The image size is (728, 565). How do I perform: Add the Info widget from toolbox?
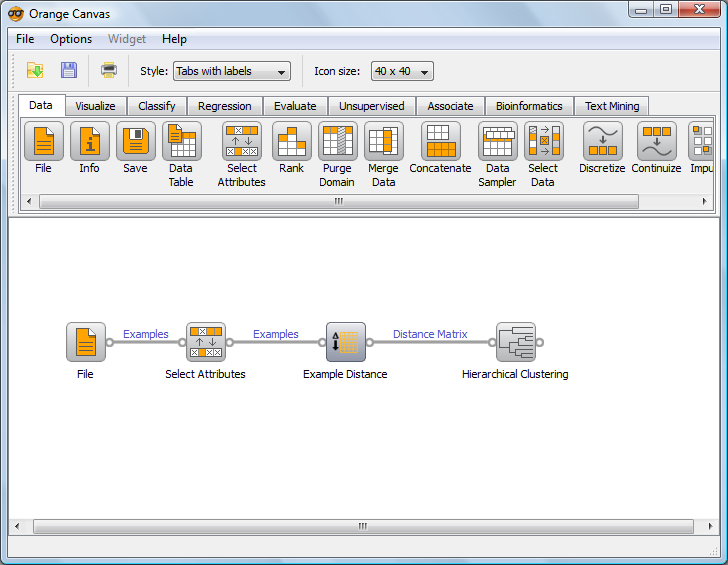pos(90,141)
